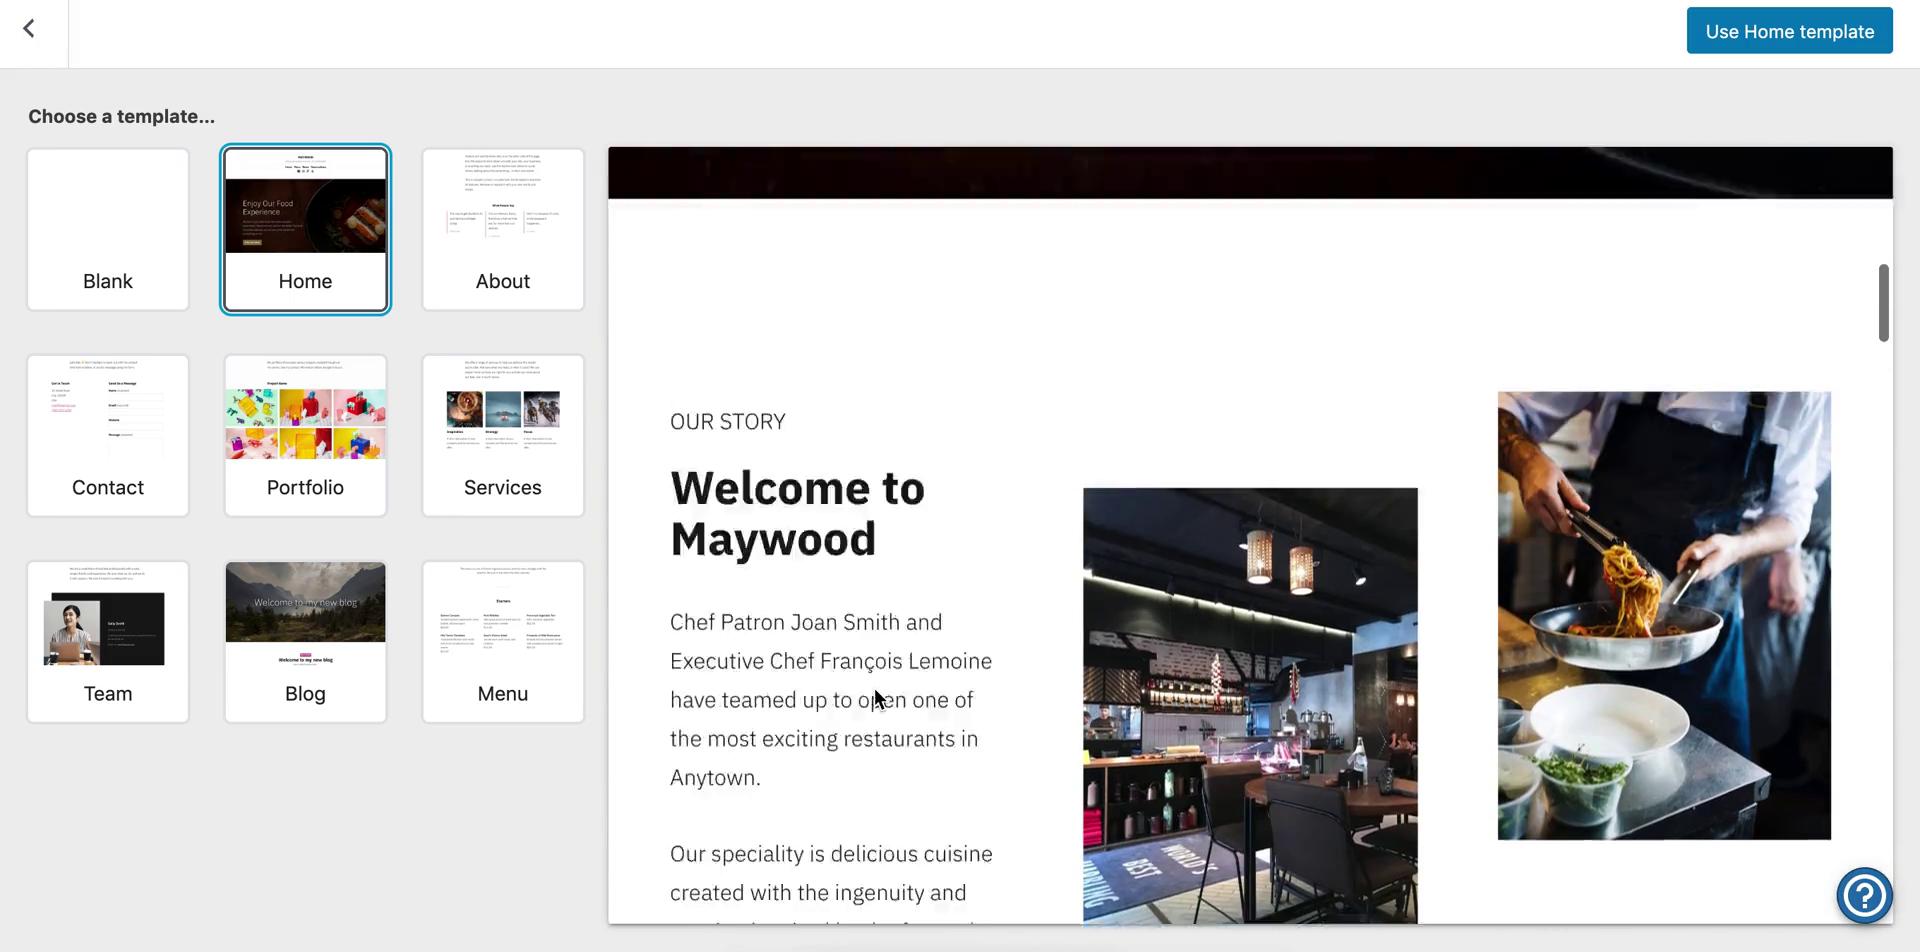The image size is (1920, 952).
Task: Select the Menu template
Action: pyautogui.click(x=502, y=641)
